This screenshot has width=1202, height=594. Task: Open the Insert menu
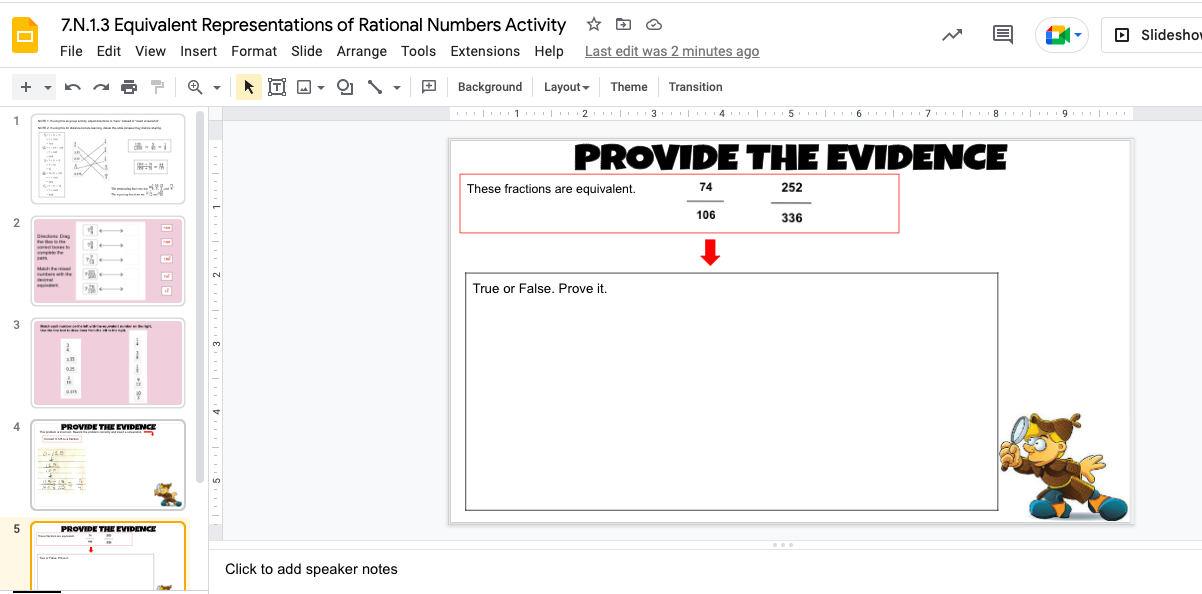click(x=198, y=51)
